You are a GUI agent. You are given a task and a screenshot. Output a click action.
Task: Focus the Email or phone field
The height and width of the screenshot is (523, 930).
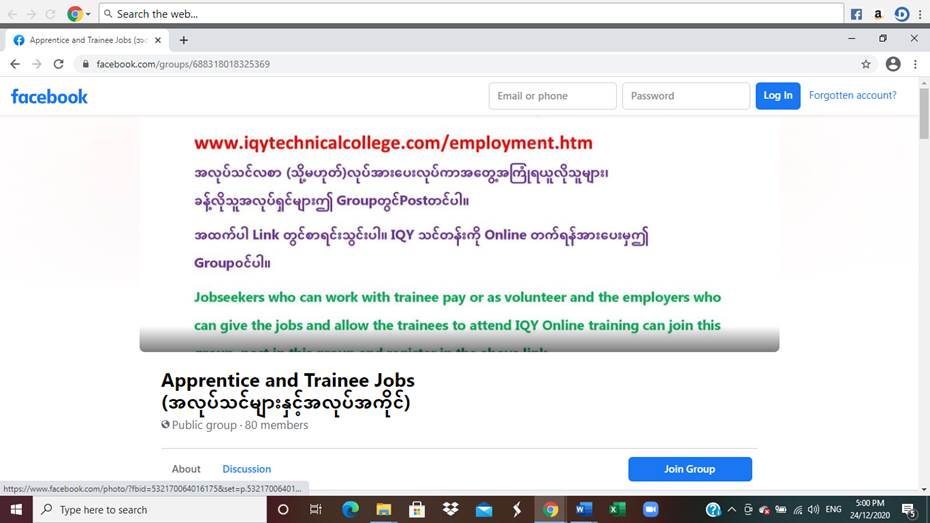point(552,96)
